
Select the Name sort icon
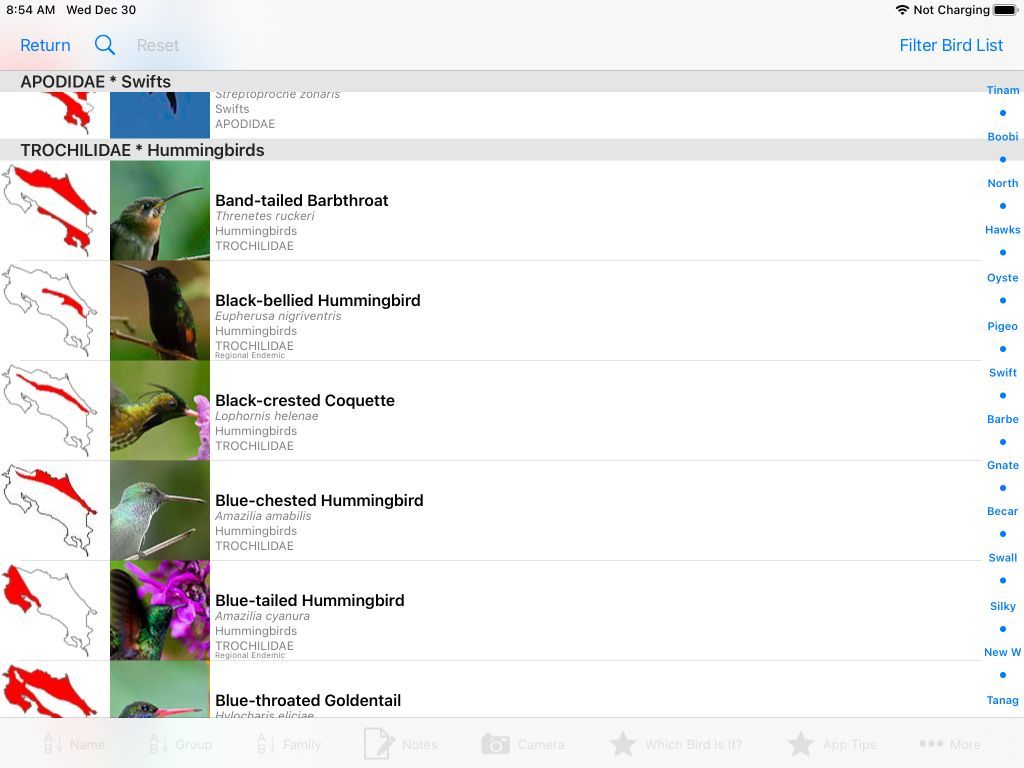pos(73,744)
